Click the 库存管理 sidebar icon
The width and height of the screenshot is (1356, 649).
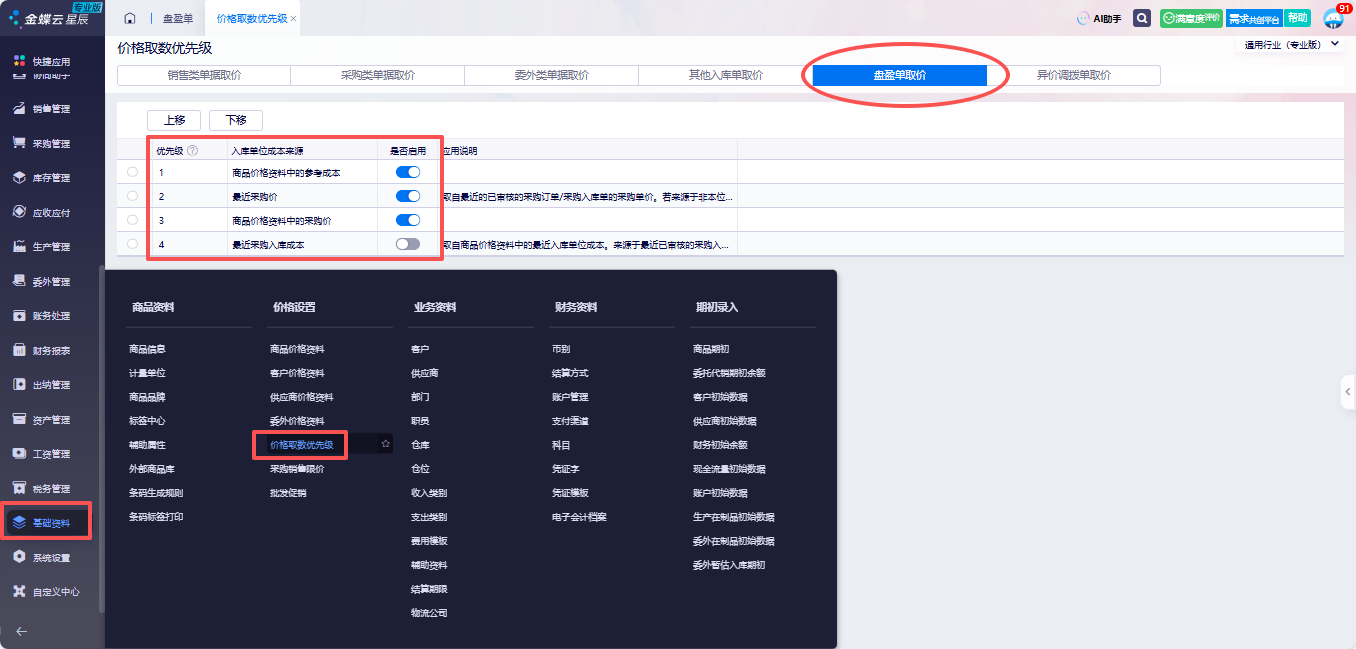point(19,178)
